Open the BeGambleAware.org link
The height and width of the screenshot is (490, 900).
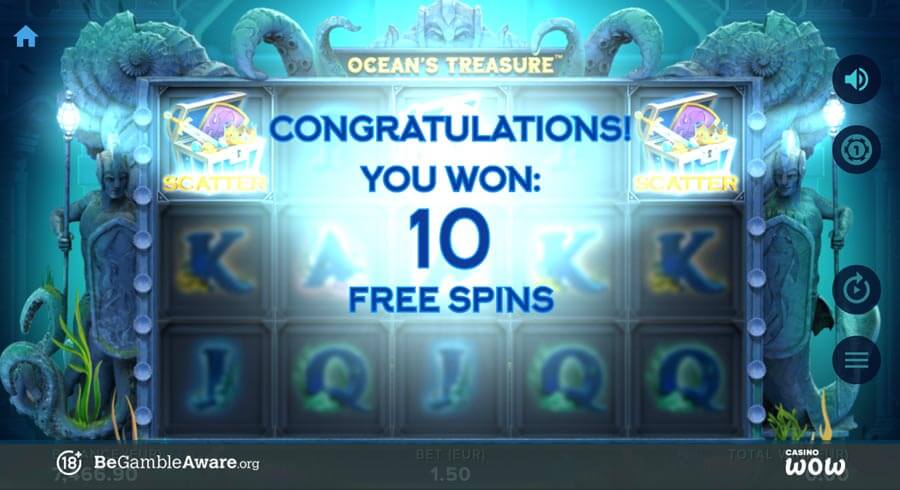[176, 462]
